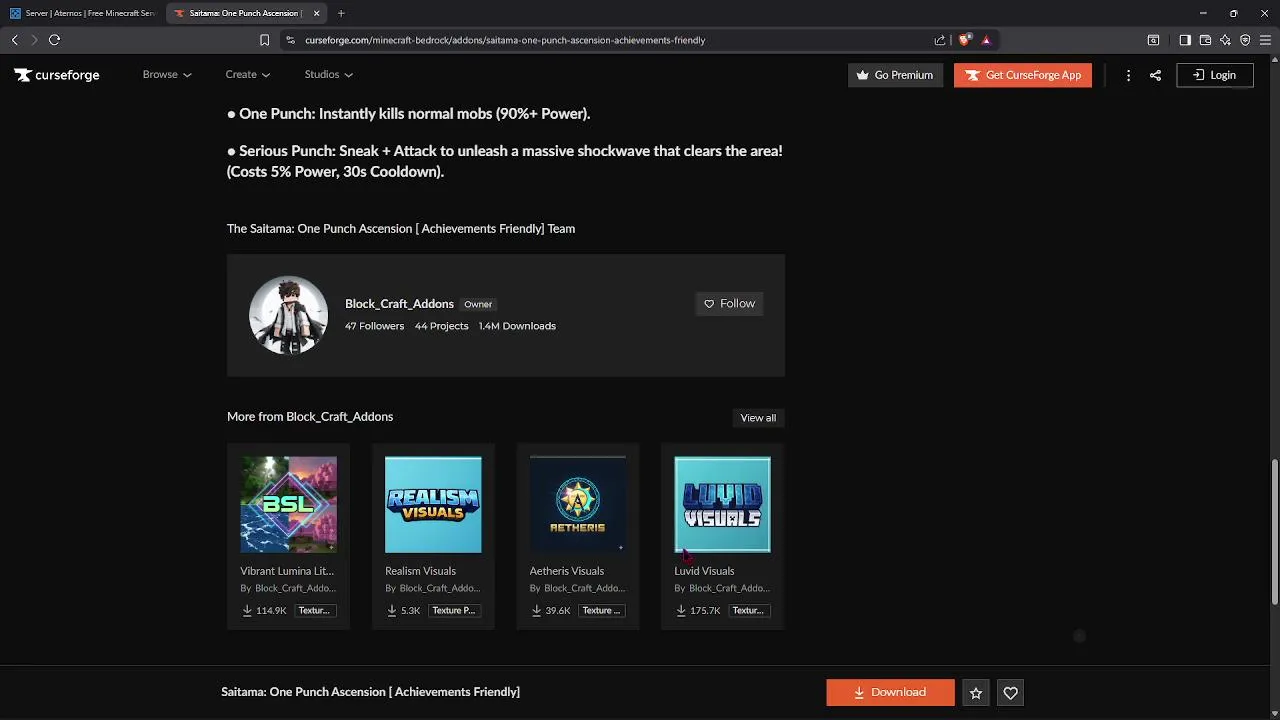This screenshot has width=1280, height=720.
Task: Open Brave Shields lion icon
Action: pyautogui.click(x=964, y=40)
